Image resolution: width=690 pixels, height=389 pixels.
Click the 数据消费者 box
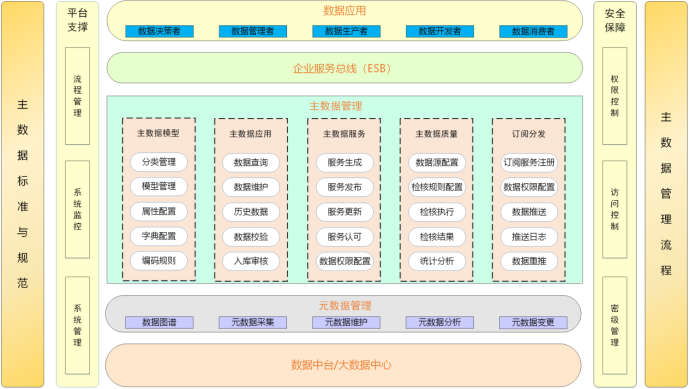[533, 31]
